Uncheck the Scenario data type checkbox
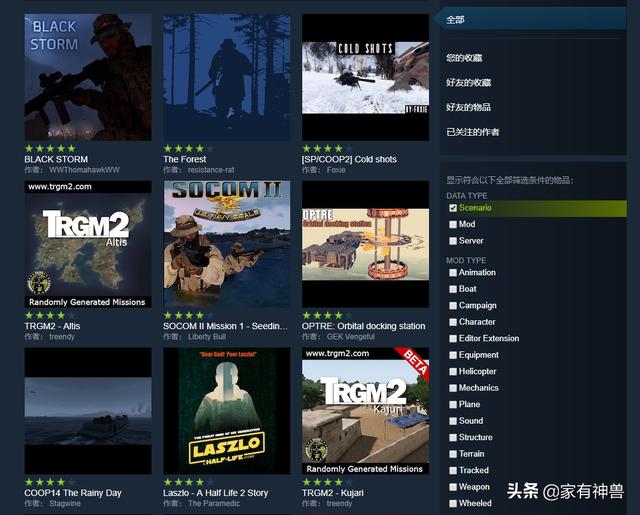Viewport: 640px width, 515px height. [x=453, y=208]
